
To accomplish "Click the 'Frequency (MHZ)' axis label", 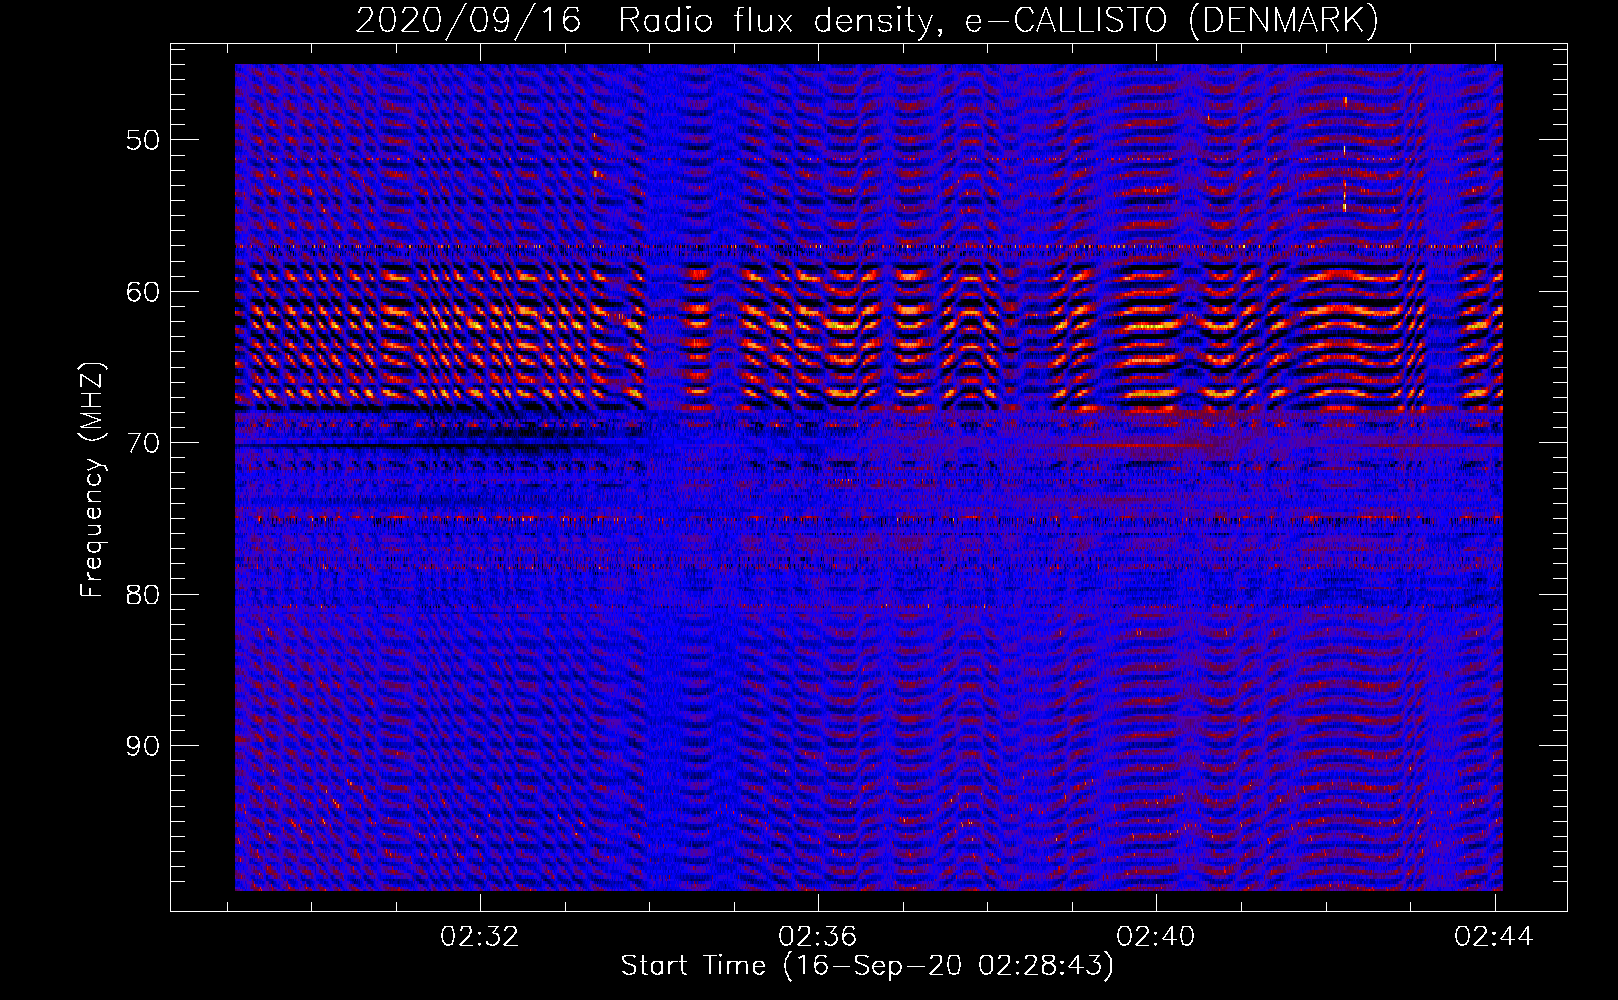I will pos(92,481).
